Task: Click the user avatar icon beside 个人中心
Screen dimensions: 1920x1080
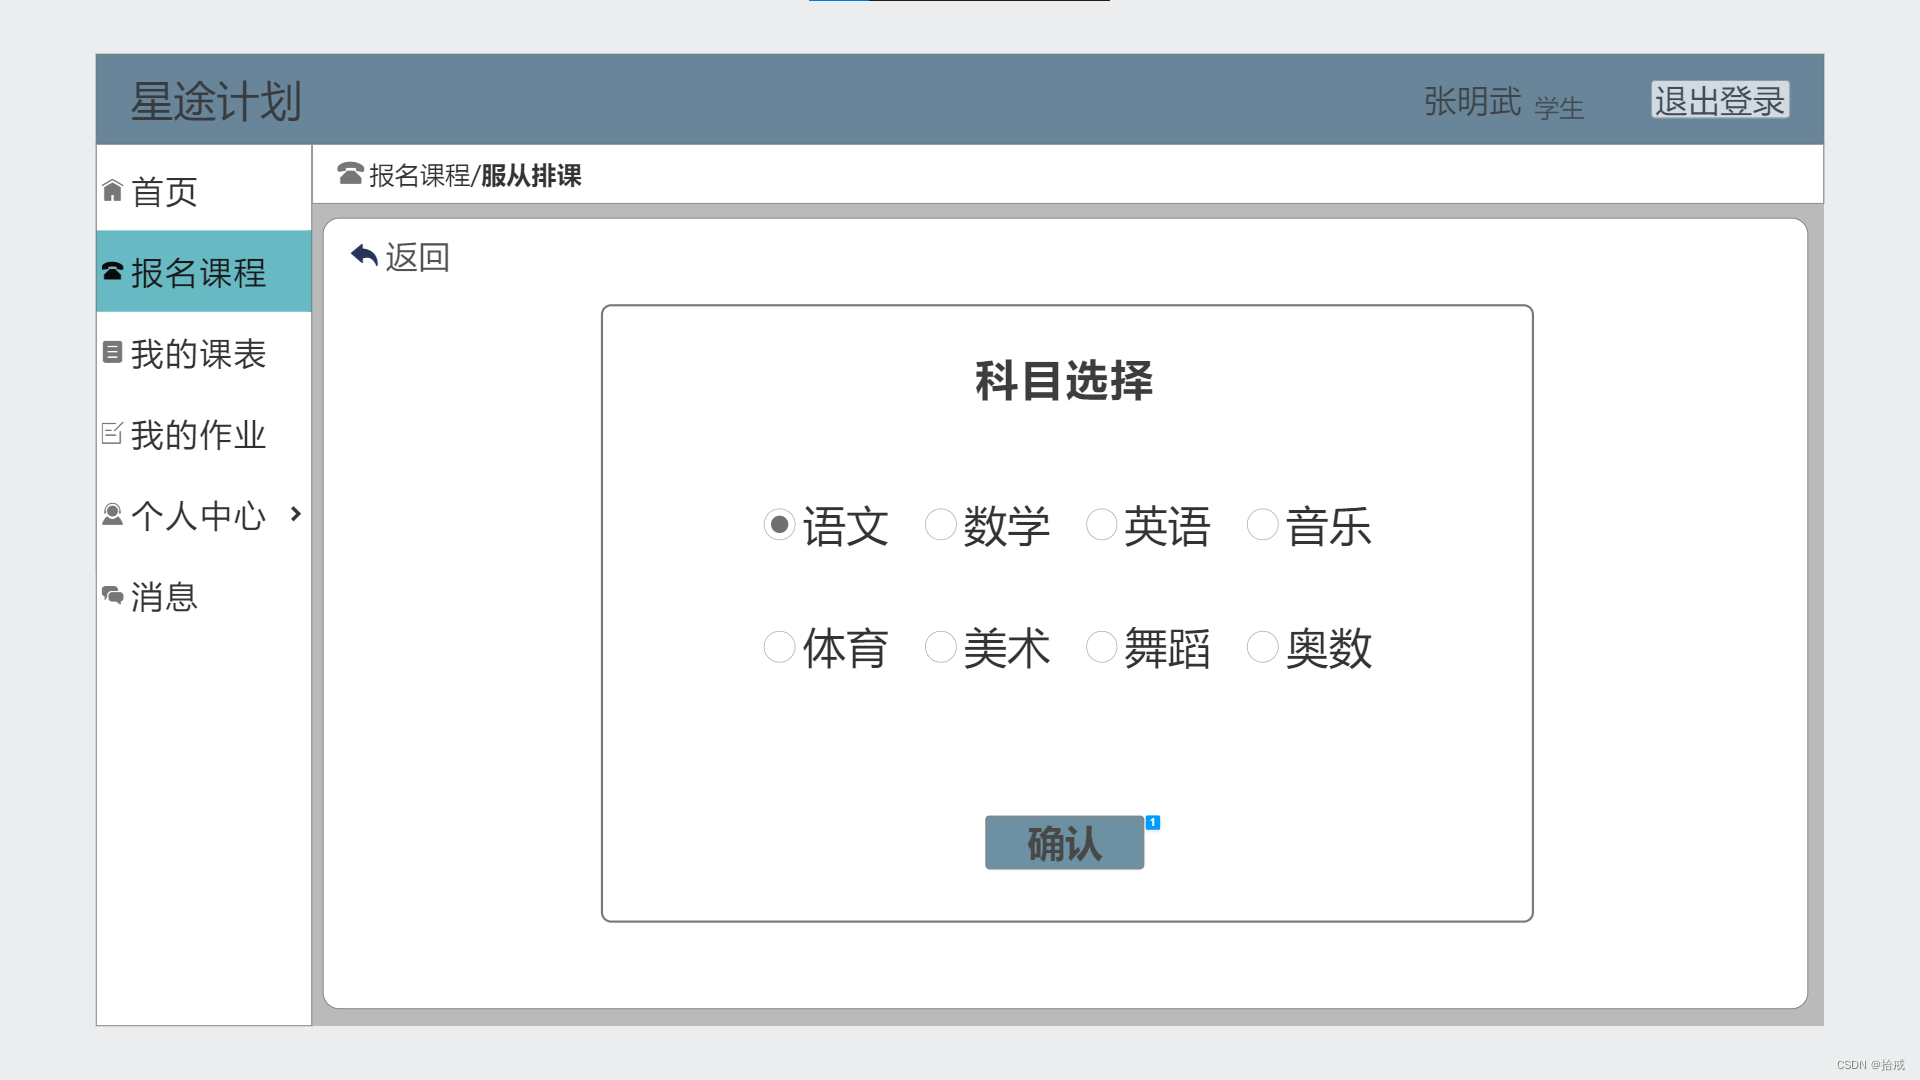Action: click(x=112, y=514)
